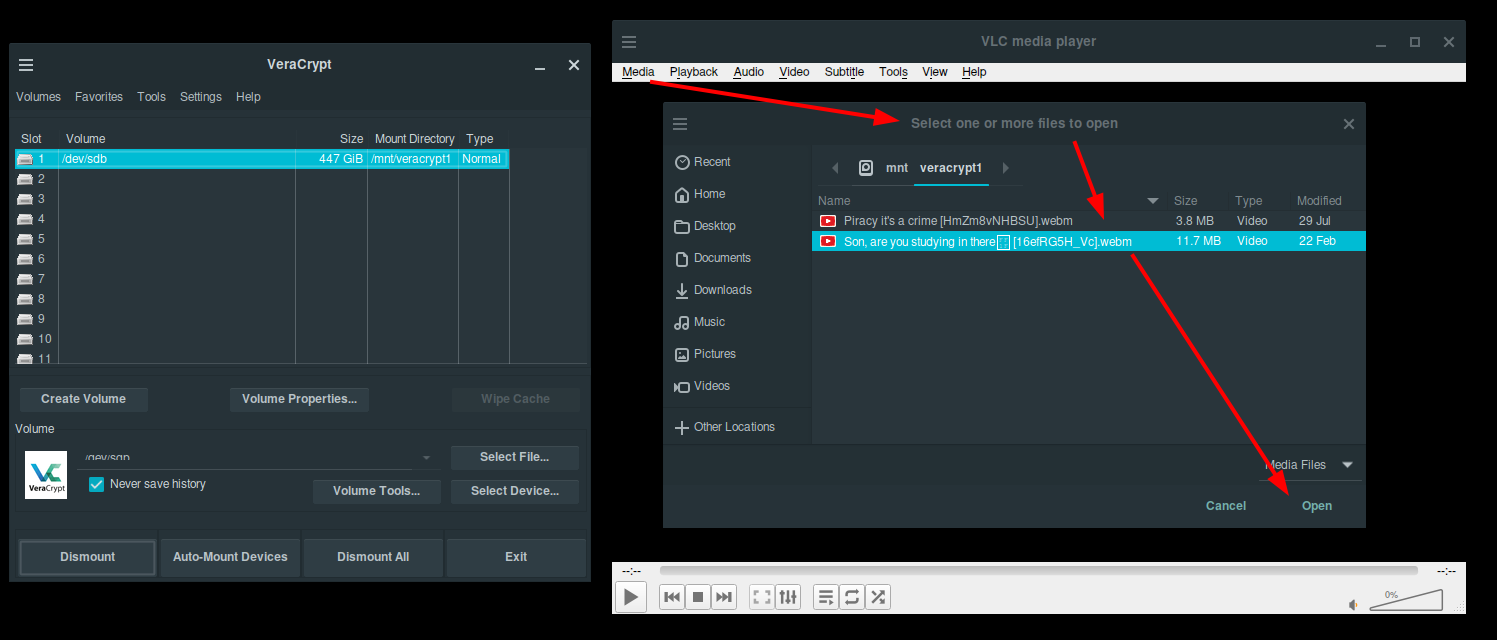Open the Video menu in VLC
Screen dimensions: 1497x640
[795, 72]
